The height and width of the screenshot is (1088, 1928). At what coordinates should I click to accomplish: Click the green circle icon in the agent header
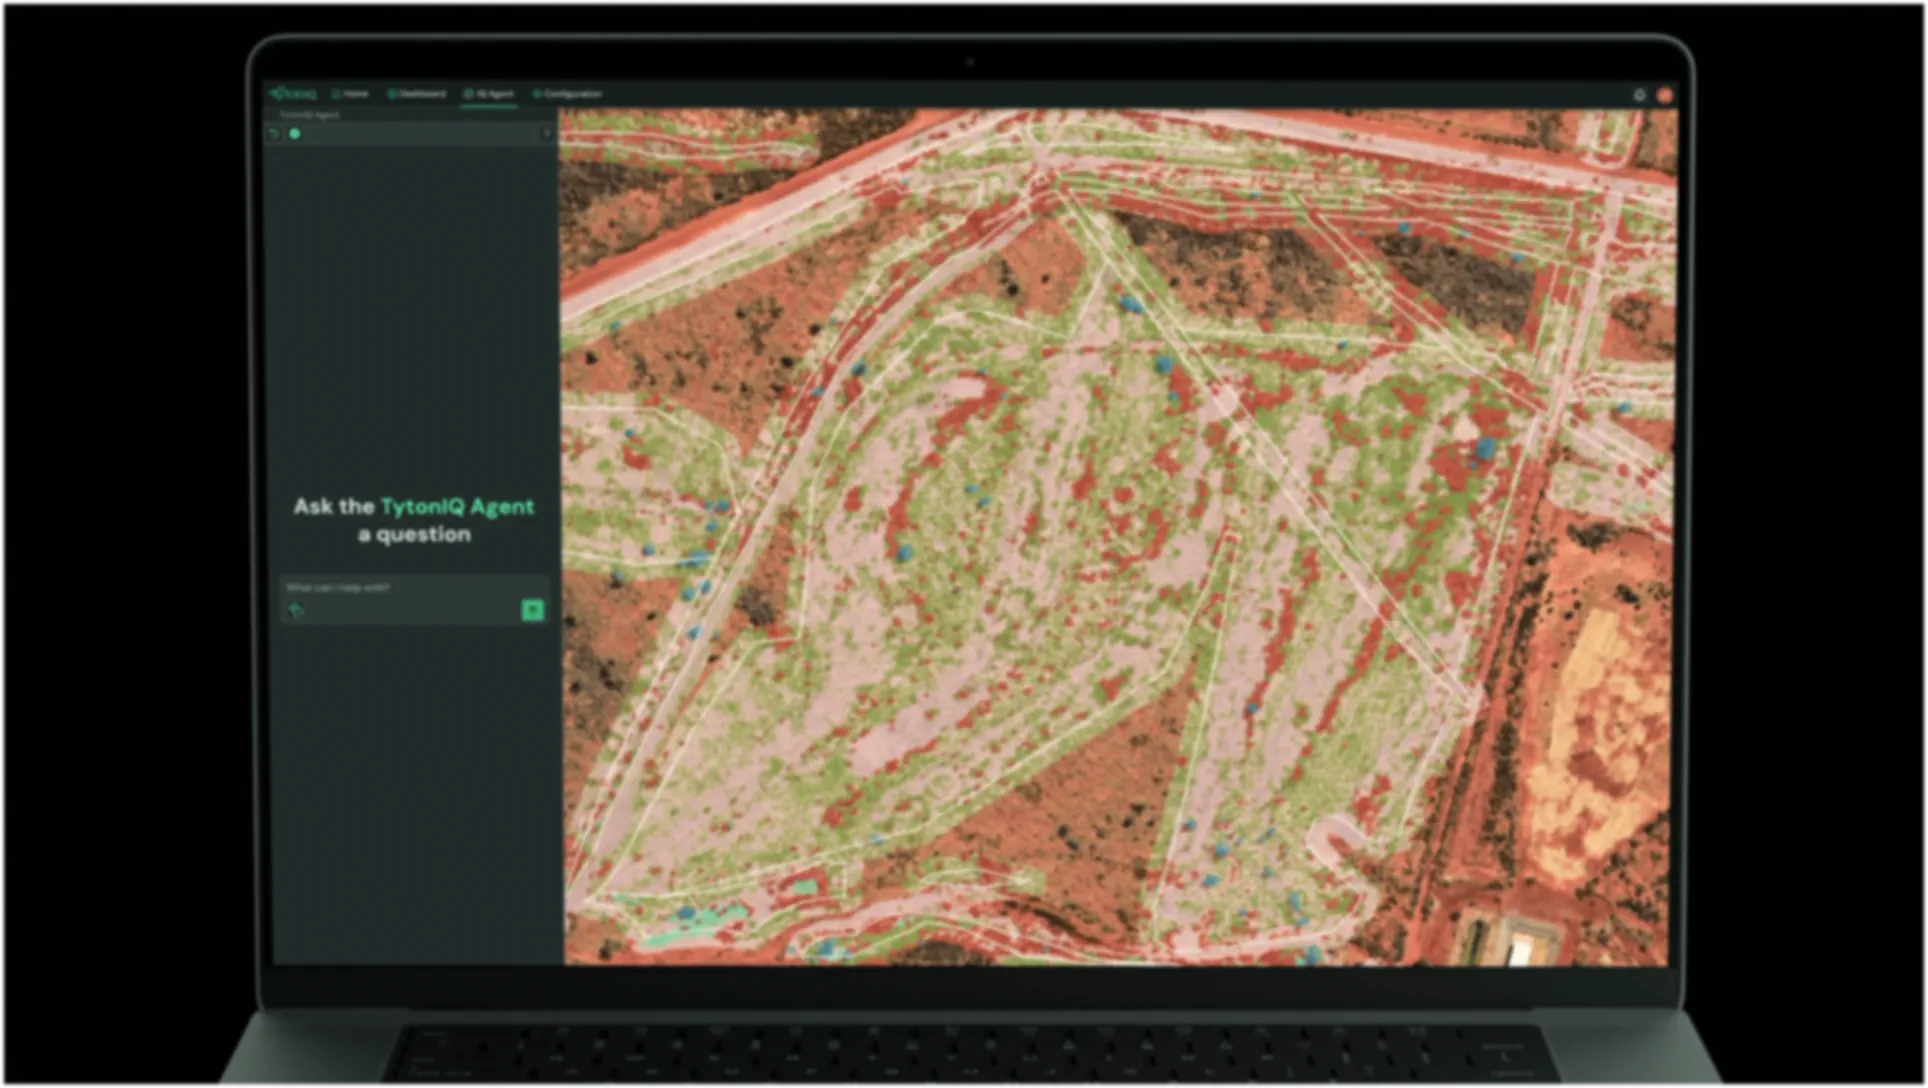(295, 133)
